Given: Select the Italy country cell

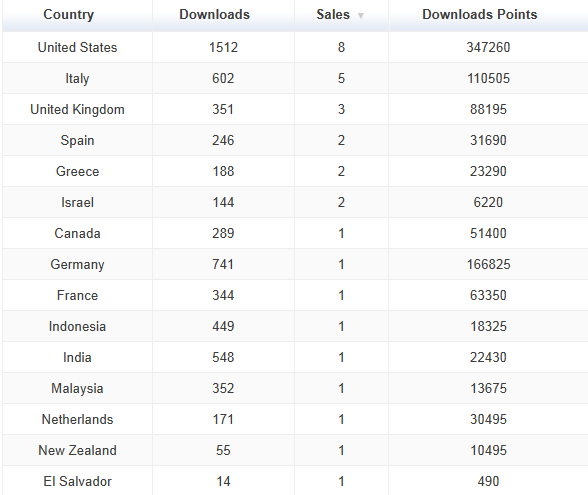Looking at the screenshot, I should point(77,78).
